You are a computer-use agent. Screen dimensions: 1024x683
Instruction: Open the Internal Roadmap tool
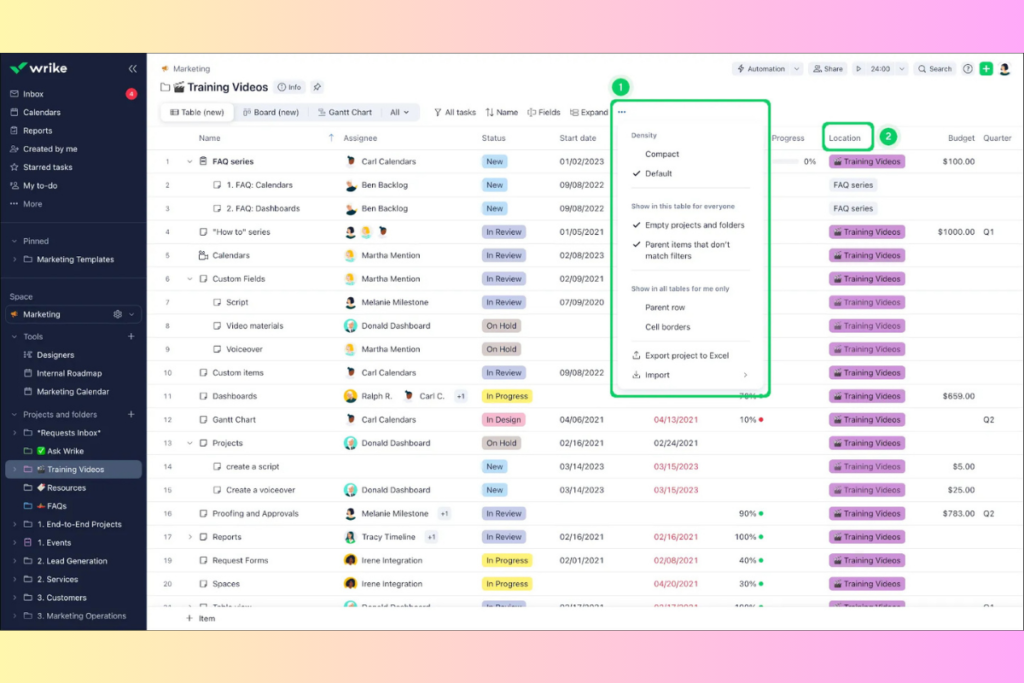69,373
